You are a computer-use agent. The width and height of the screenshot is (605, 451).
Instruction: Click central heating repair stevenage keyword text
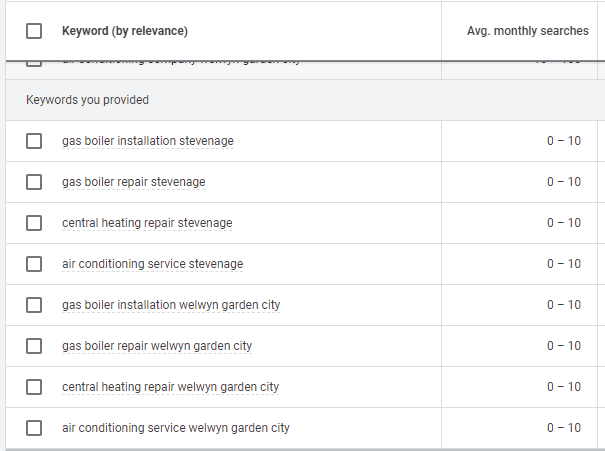pos(147,223)
